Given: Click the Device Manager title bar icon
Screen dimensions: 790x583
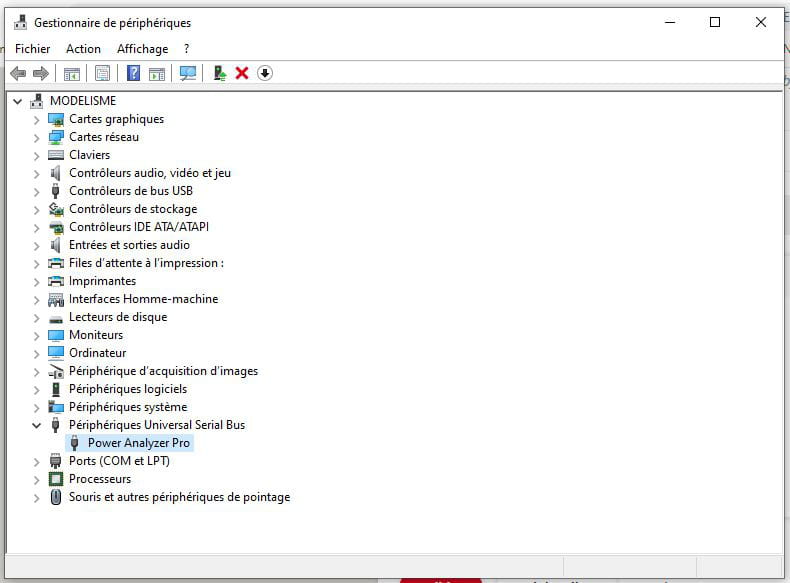Looking at the screenshot, I should click(x=21, y=23).
